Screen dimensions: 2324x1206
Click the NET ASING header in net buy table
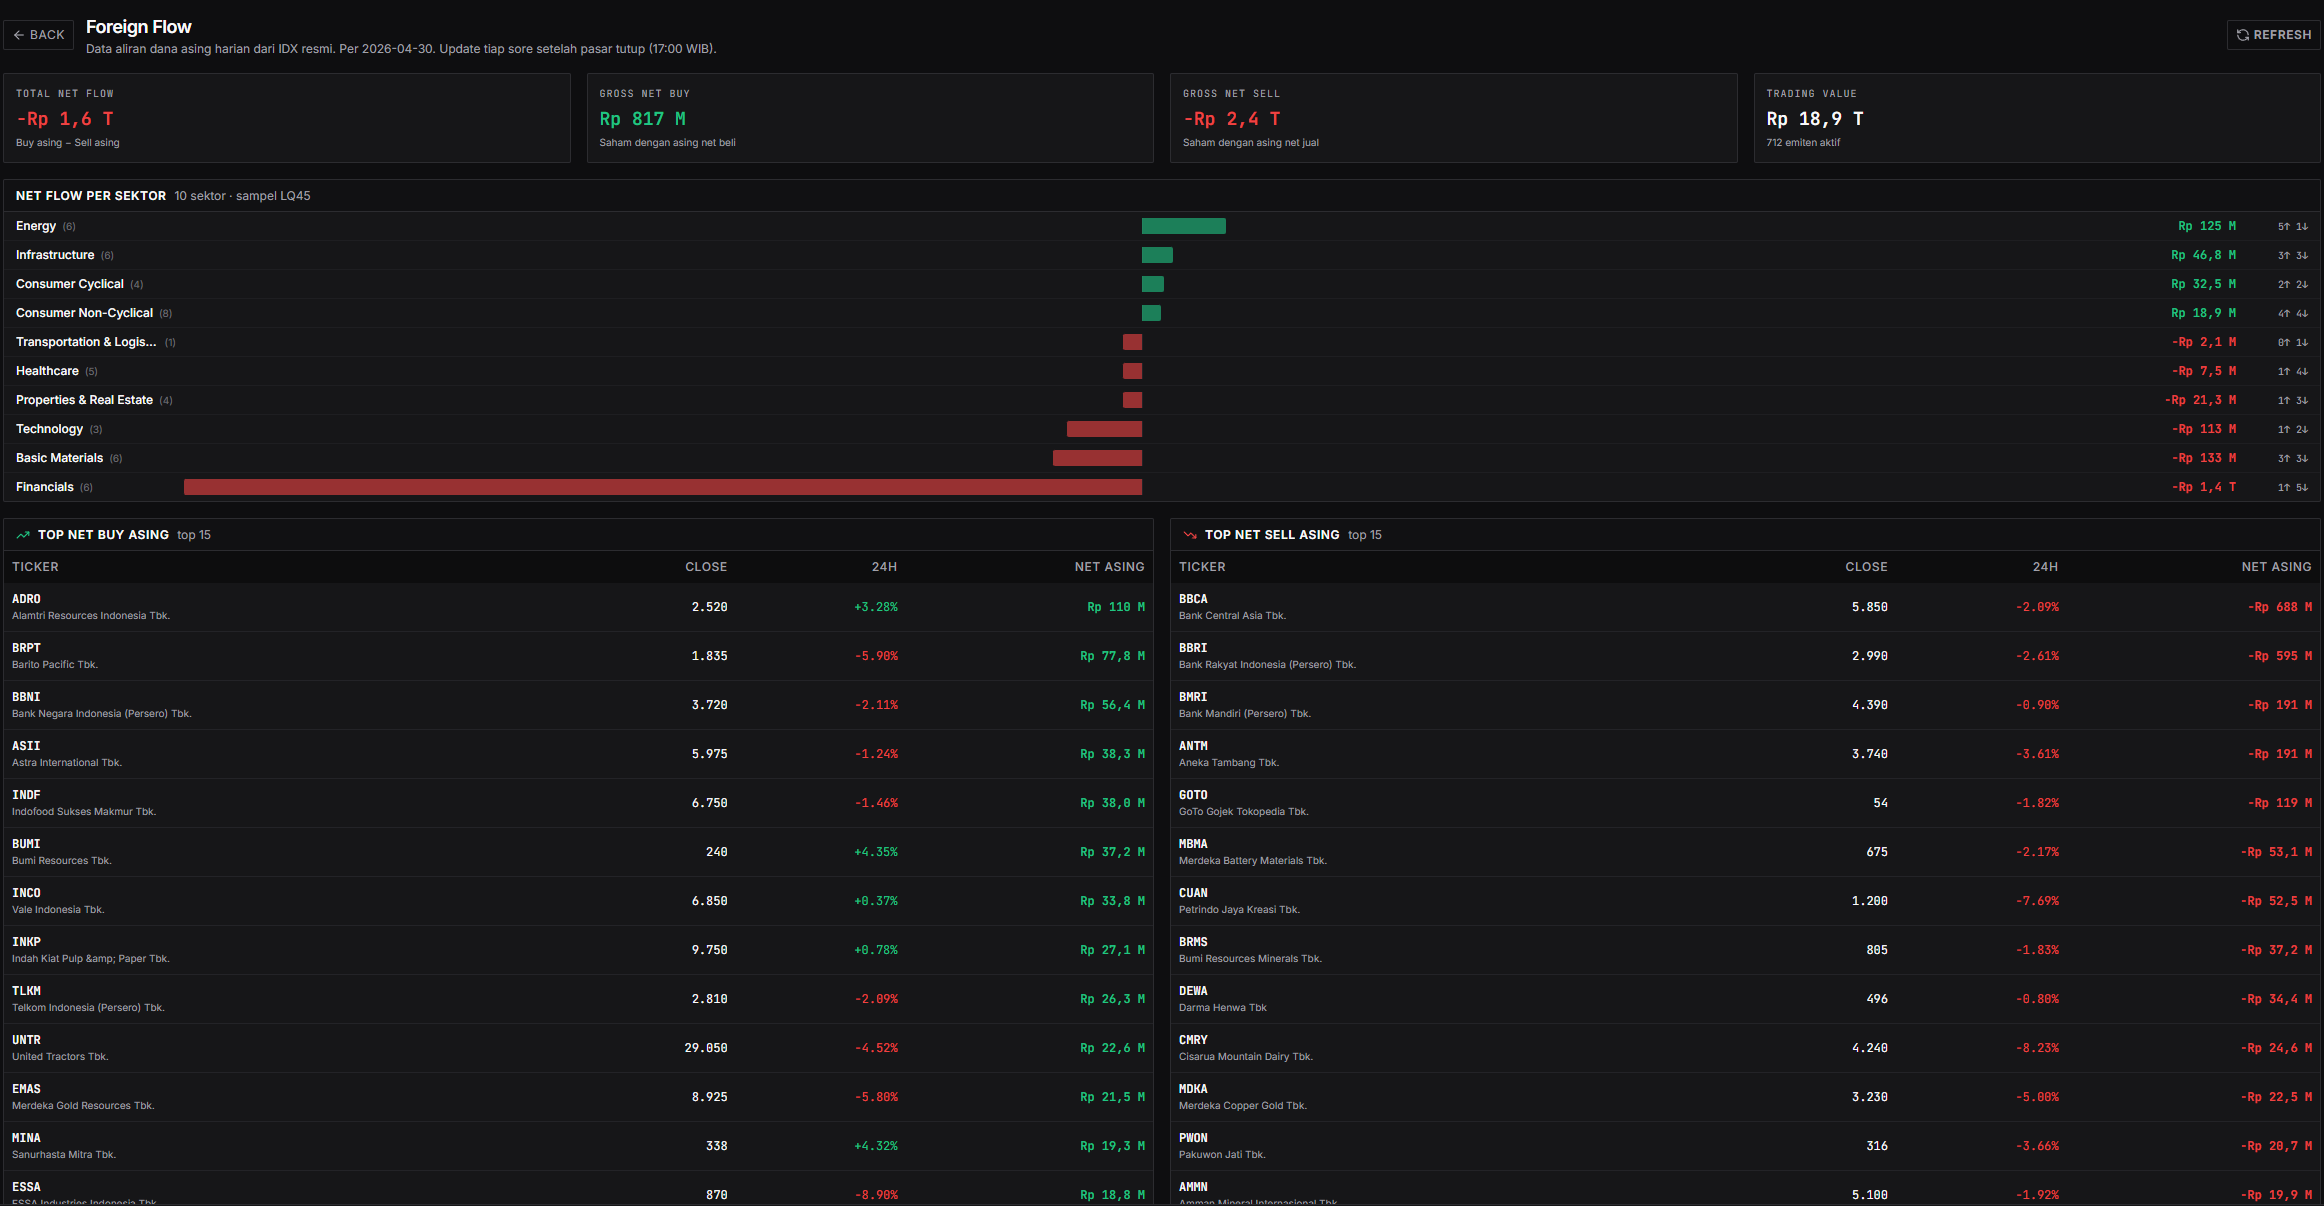1110,567
